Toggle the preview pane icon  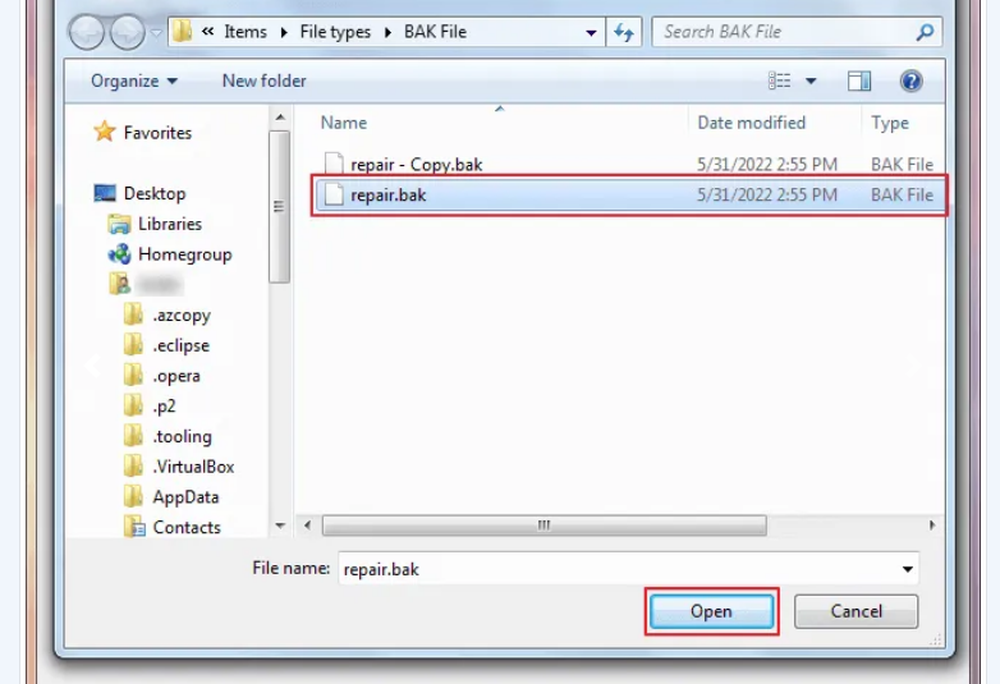tap(859, 81)
